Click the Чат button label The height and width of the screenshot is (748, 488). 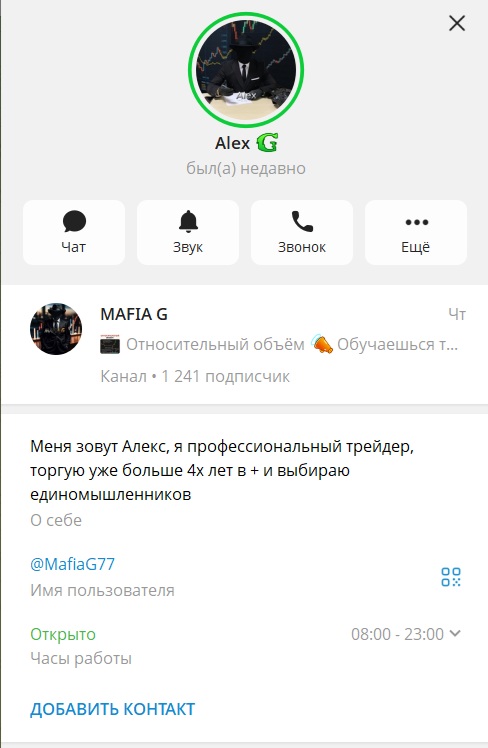point(73,247)
